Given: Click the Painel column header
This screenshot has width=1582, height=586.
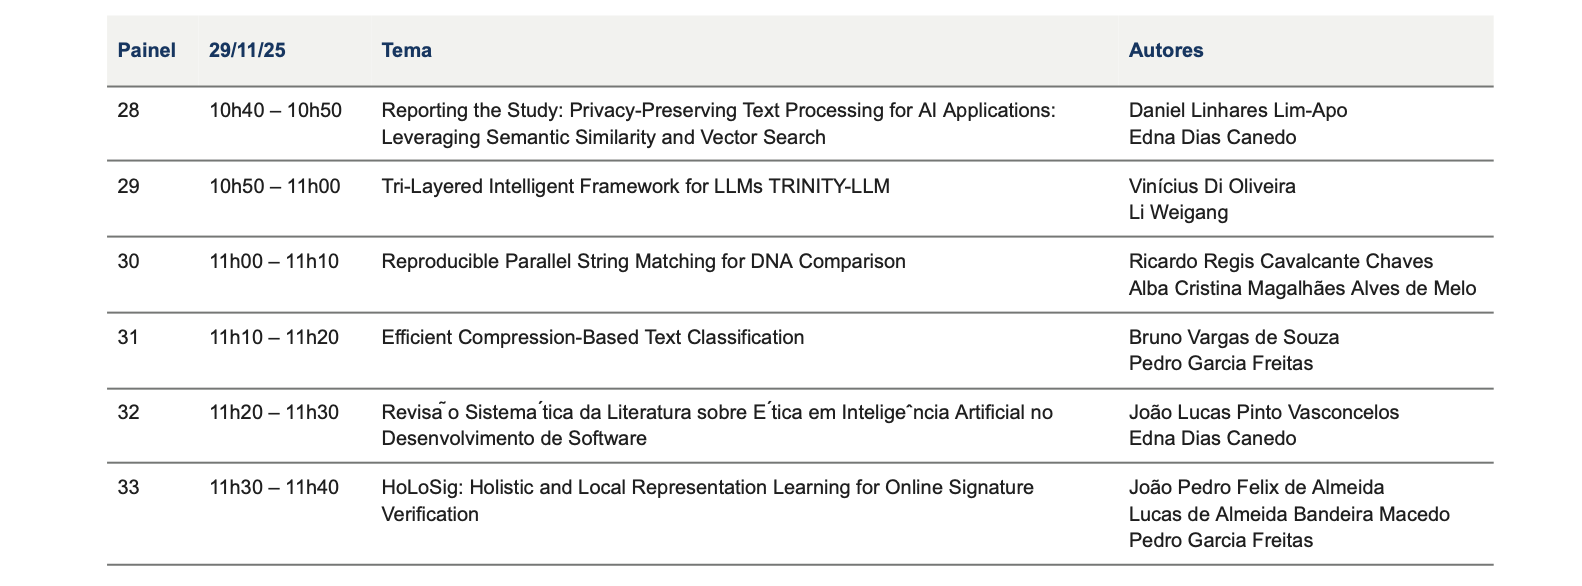Looking at the screenshot, I should click(x=146, y=50).
